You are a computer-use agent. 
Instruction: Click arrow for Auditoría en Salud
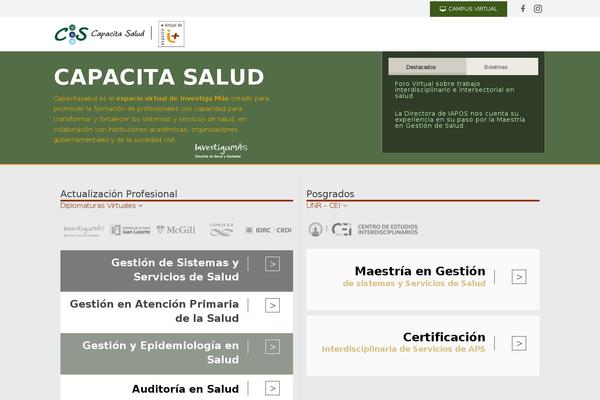(x=272, y=389)
